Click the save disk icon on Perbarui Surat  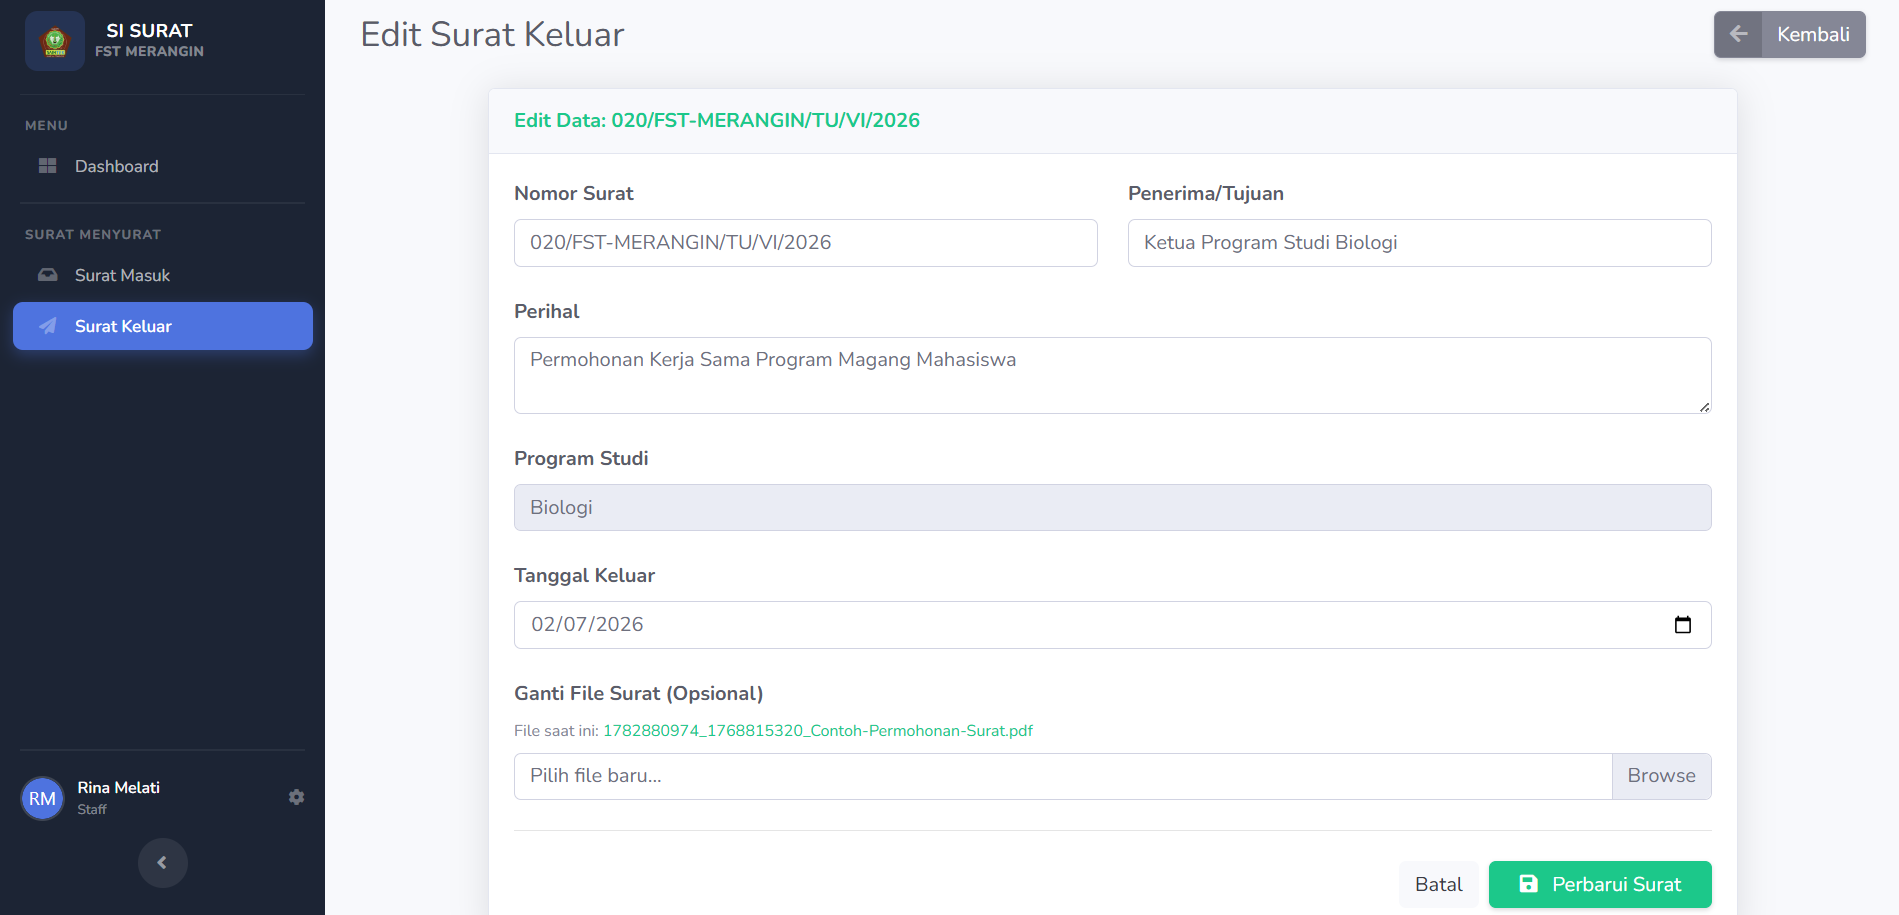click(x=1528, y=884)
